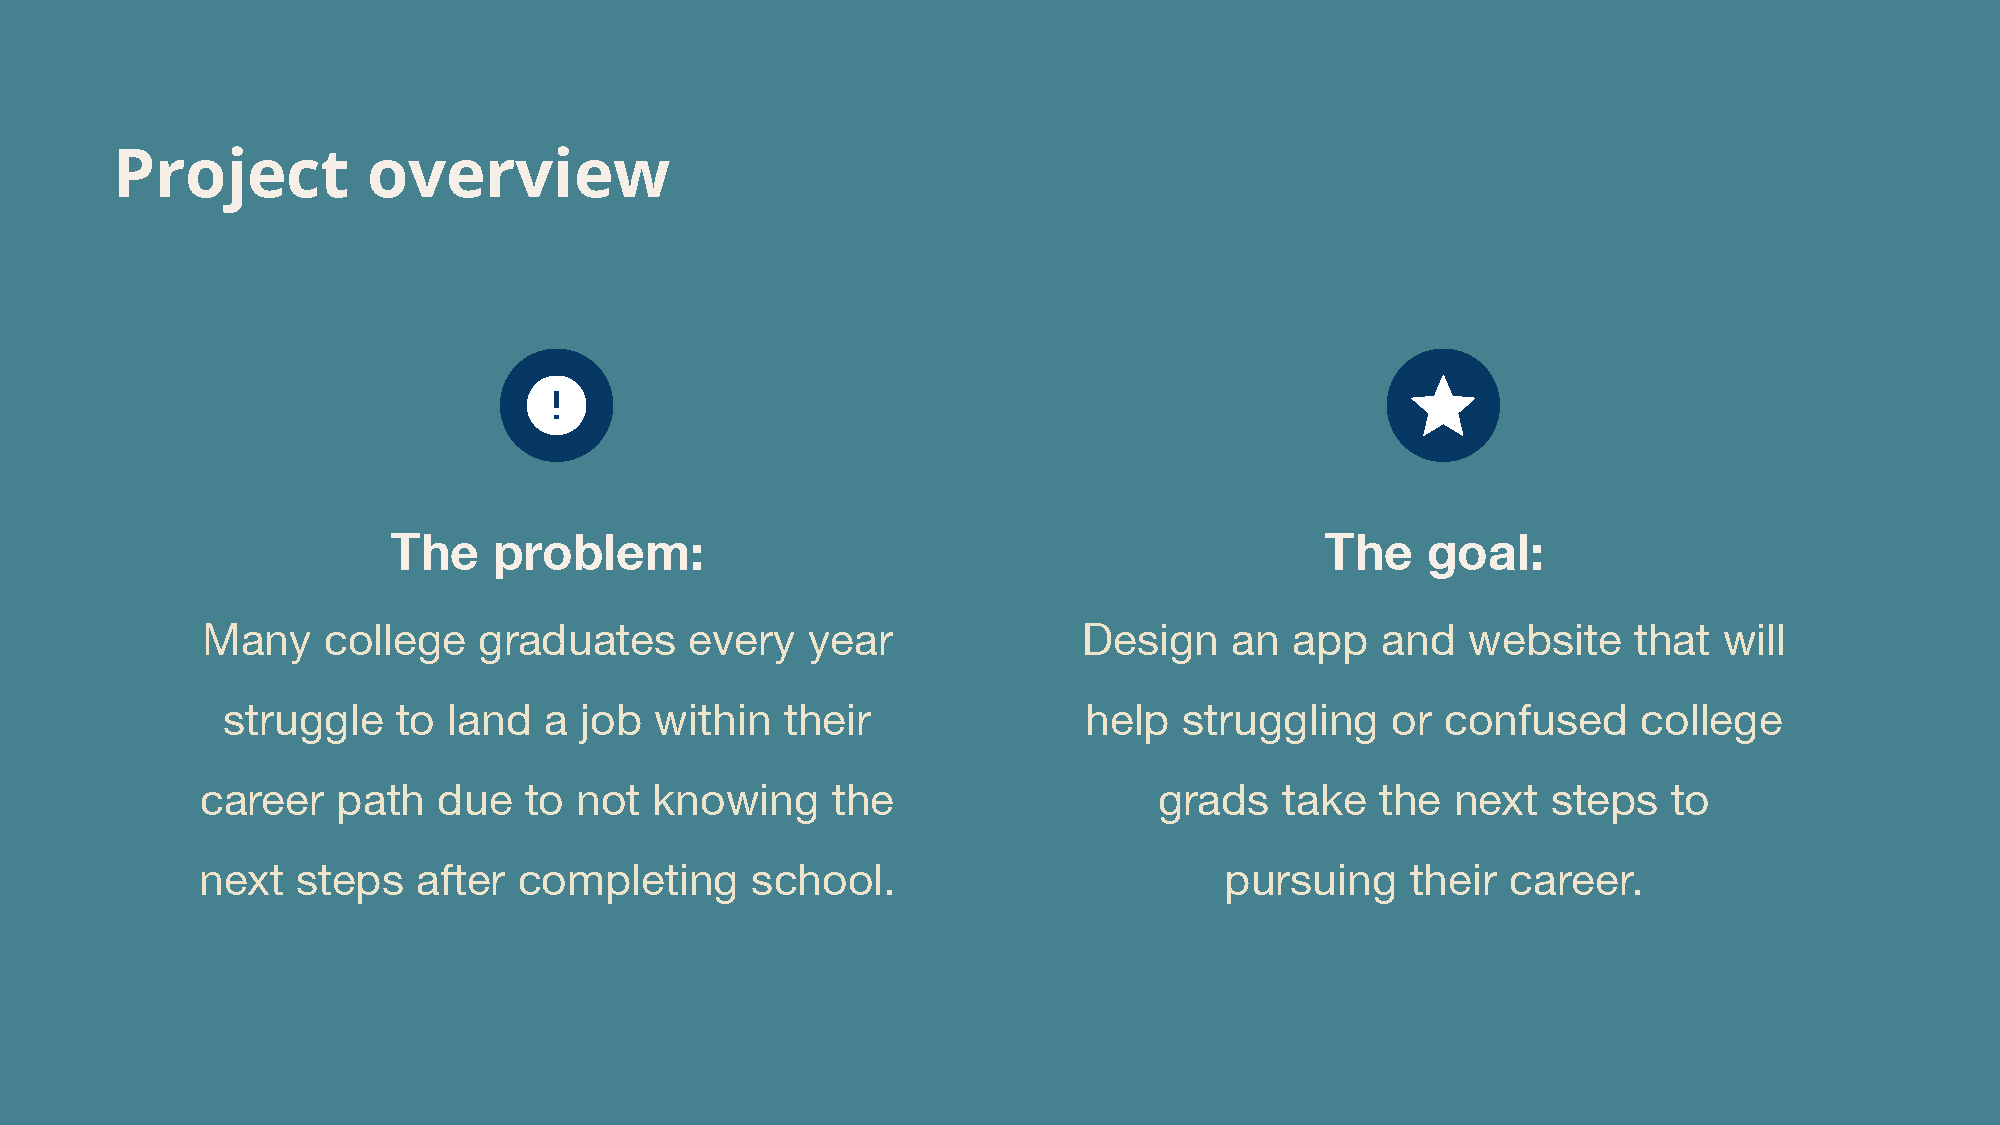
Task: Click the heading 'The goal:'
Action: [1434, 553]
